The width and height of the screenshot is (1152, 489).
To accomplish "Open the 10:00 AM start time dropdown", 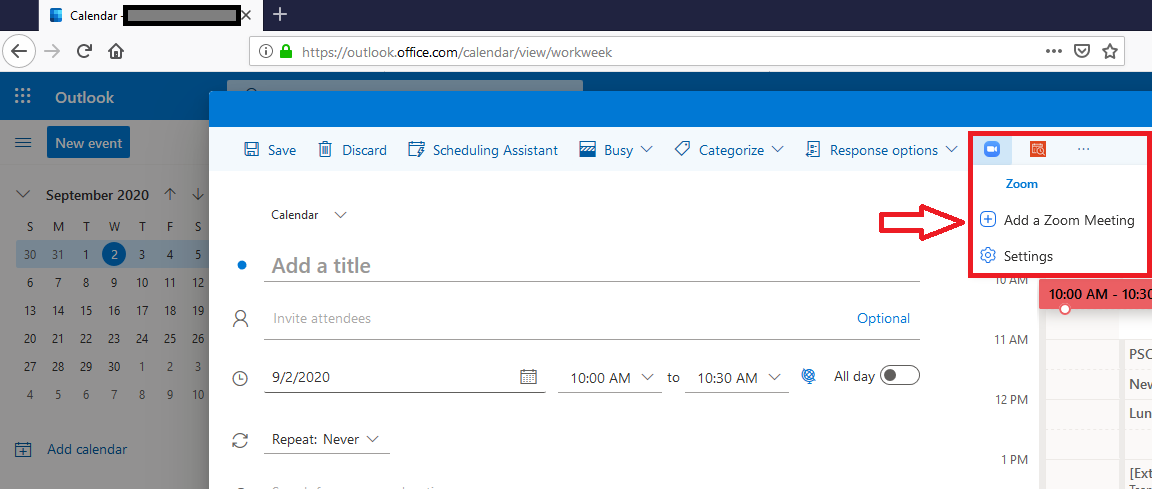I will click(610, 377).
